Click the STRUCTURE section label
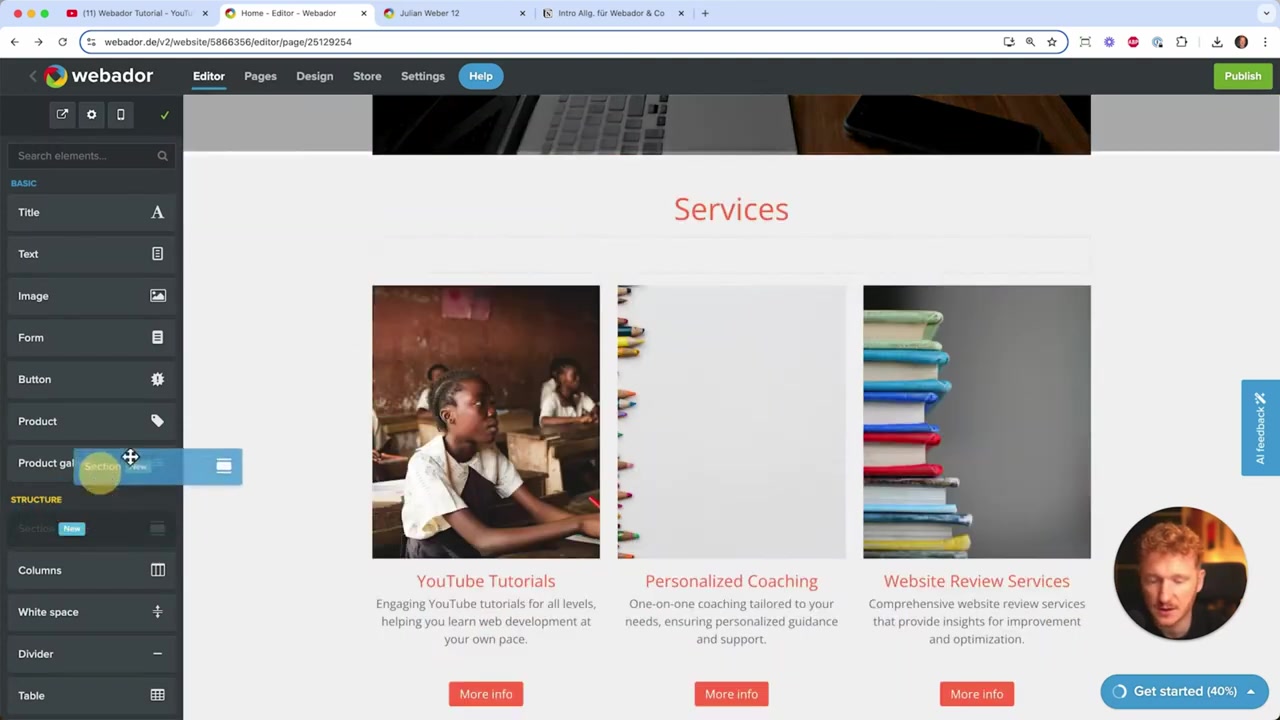The width and height of the screenshot is (1280, 720). pyautogui.click(x=36, y=499)
